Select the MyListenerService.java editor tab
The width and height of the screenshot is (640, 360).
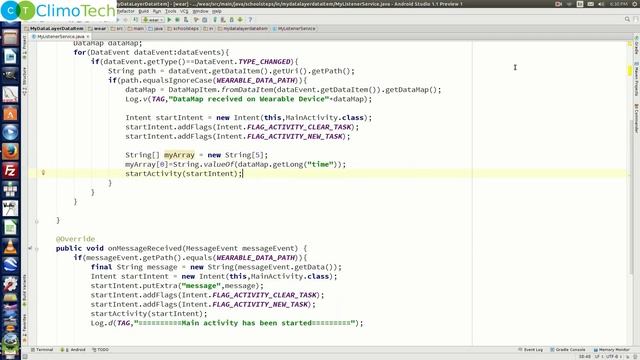tap(60, 36)
